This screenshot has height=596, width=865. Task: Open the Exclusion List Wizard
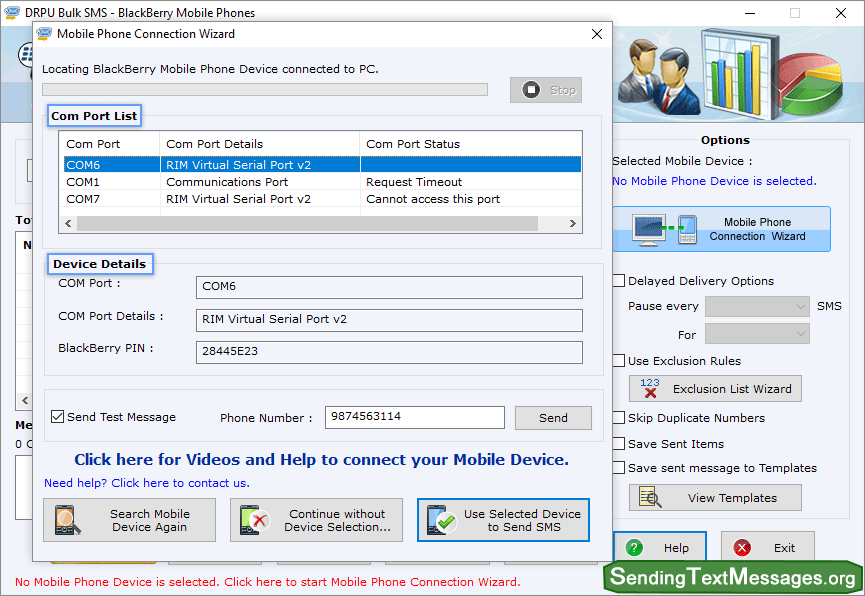(x=716, y=389)
